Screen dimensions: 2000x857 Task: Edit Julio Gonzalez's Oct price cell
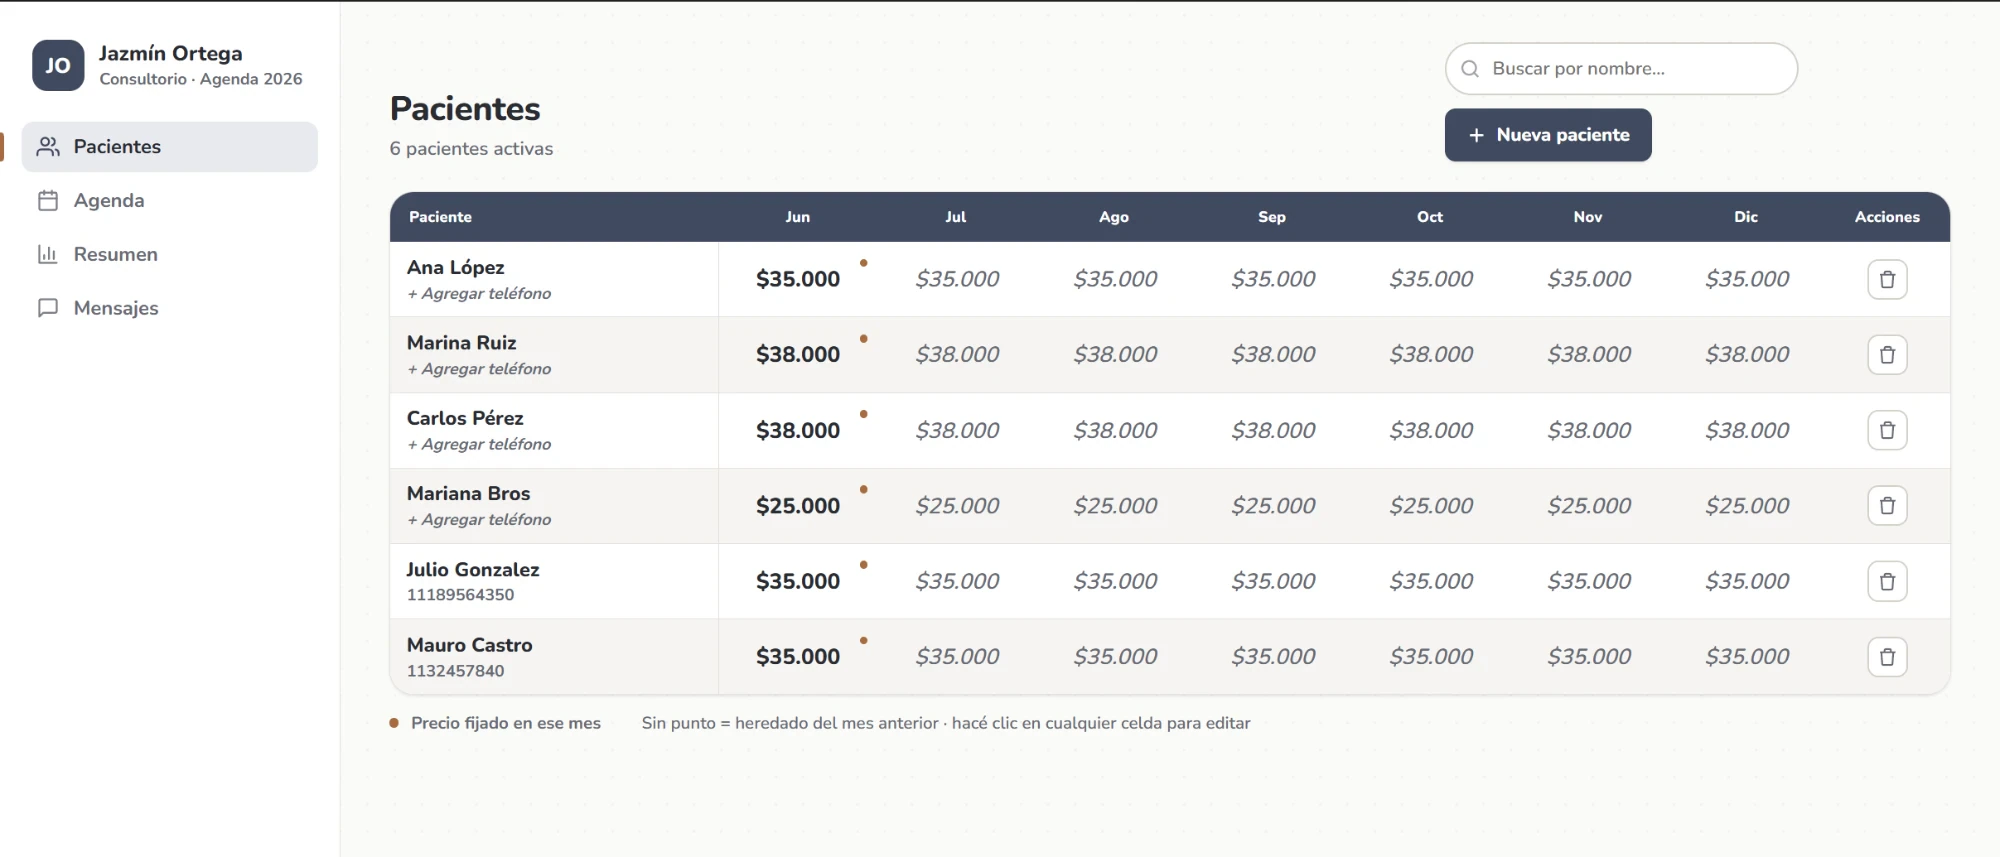pos(1431,581)
